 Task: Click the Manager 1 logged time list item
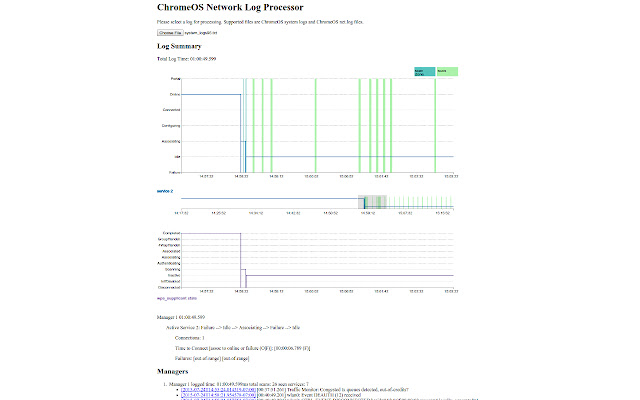[x=239, y=384]
